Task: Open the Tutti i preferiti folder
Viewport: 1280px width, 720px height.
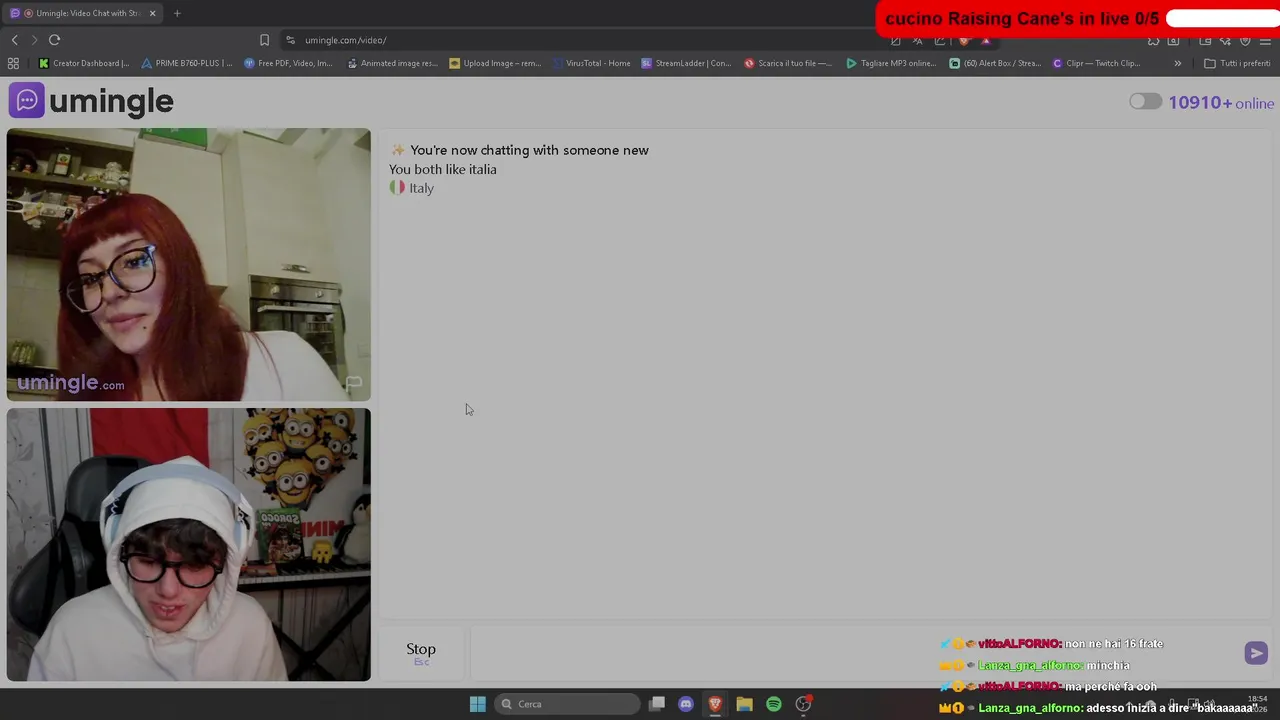Action: pyautogui.click(x=1237, y=63)
